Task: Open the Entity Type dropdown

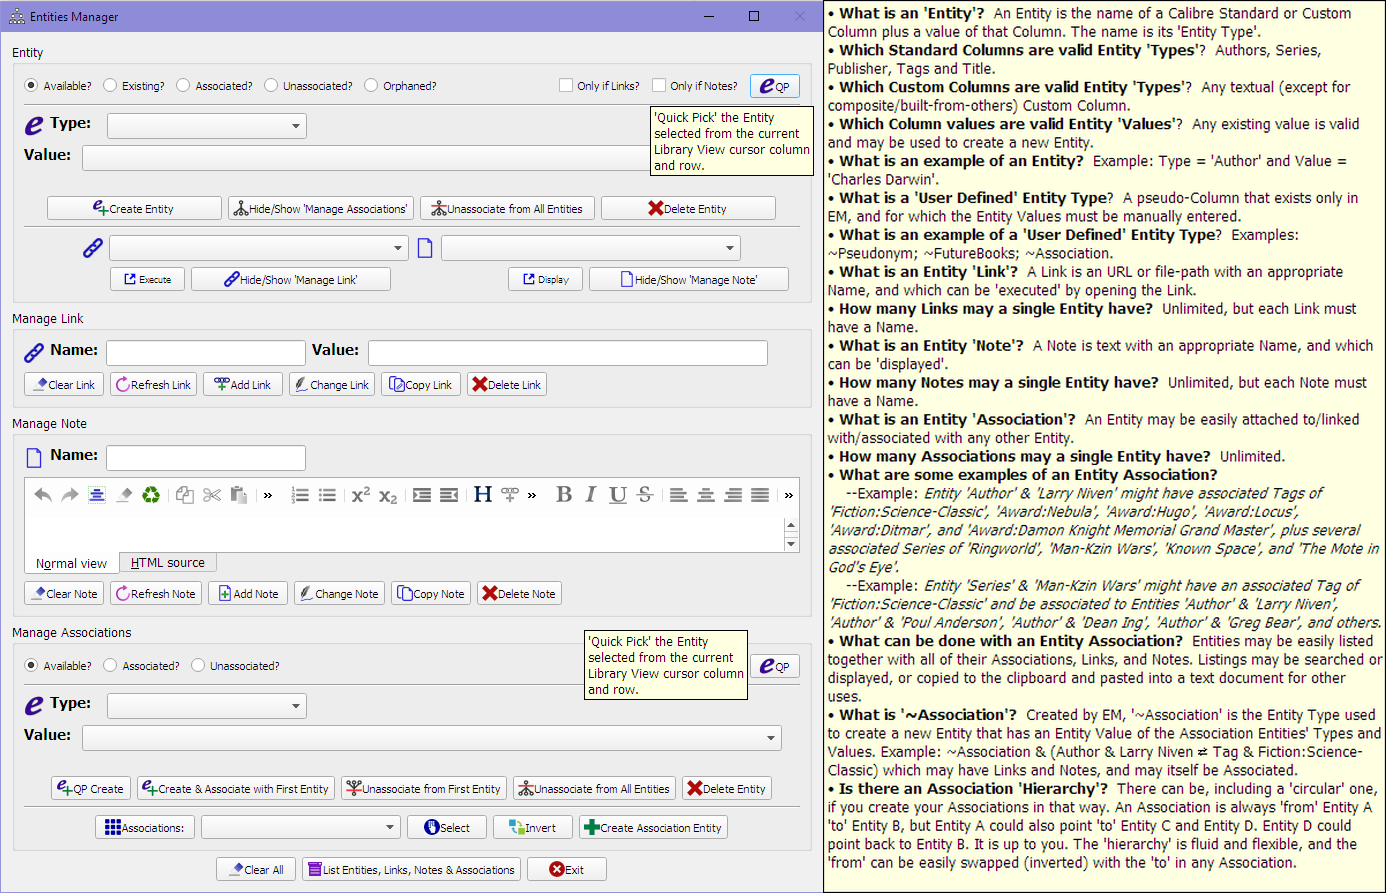Action: 207,126
